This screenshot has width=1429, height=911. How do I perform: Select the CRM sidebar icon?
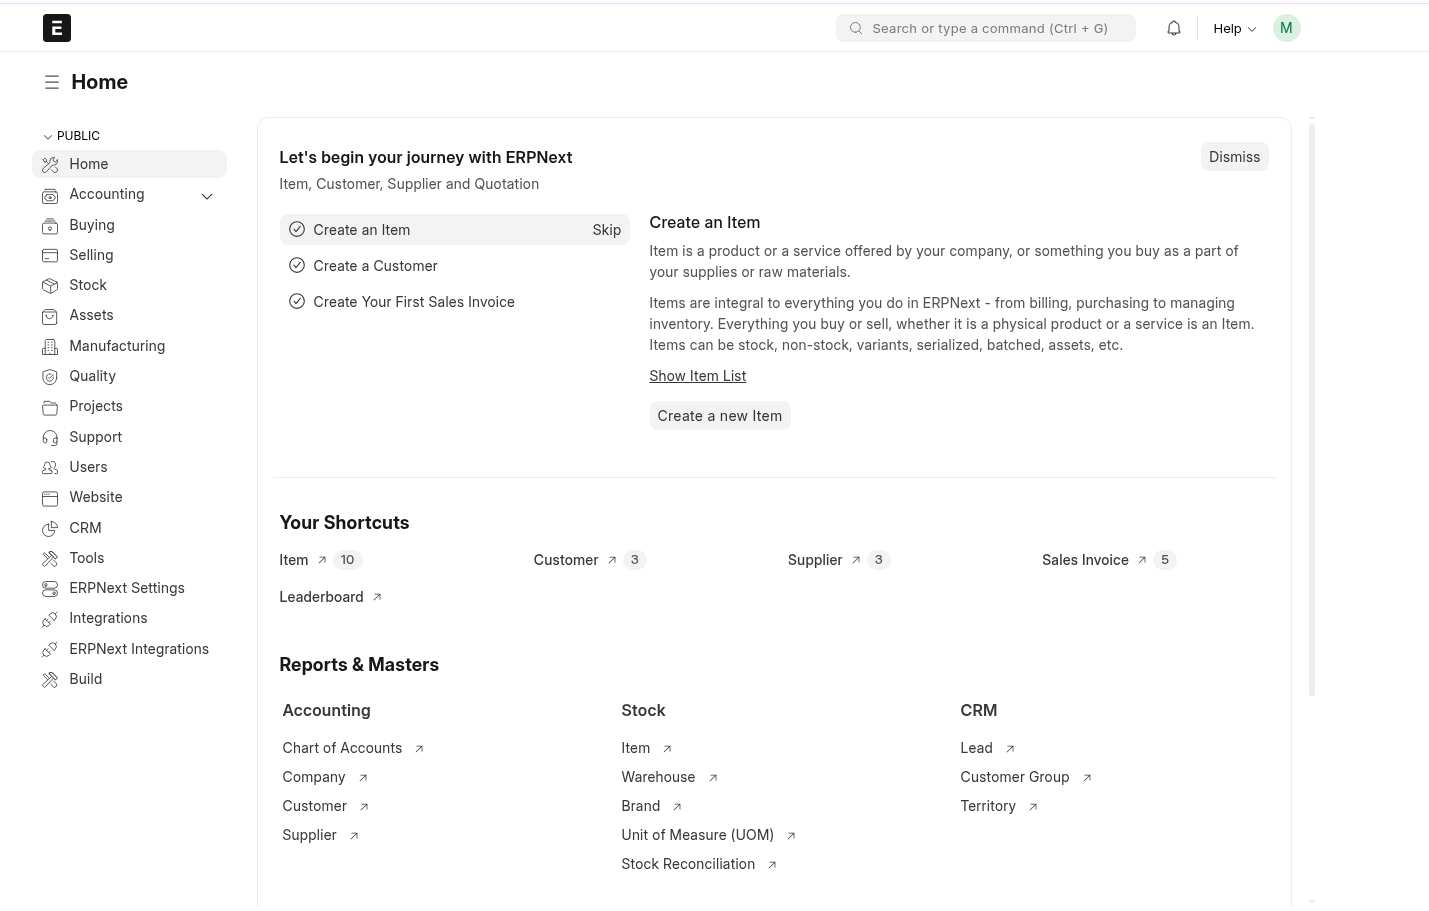tap(50, 528)
